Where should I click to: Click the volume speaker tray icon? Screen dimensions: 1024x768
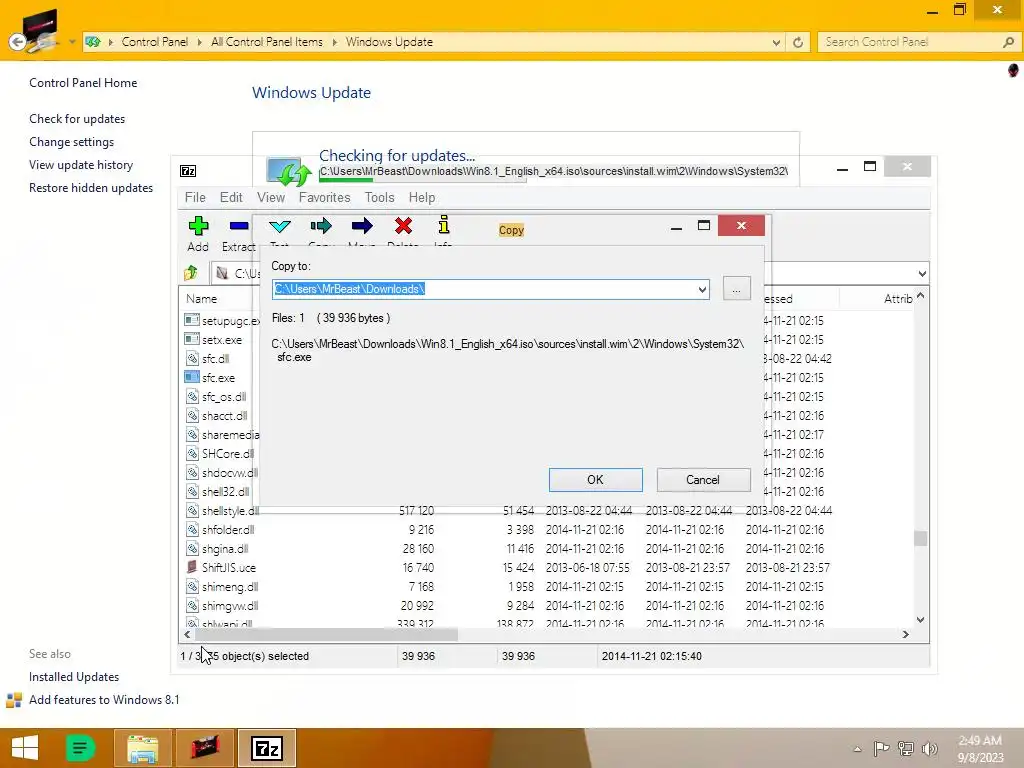(929, 748)
